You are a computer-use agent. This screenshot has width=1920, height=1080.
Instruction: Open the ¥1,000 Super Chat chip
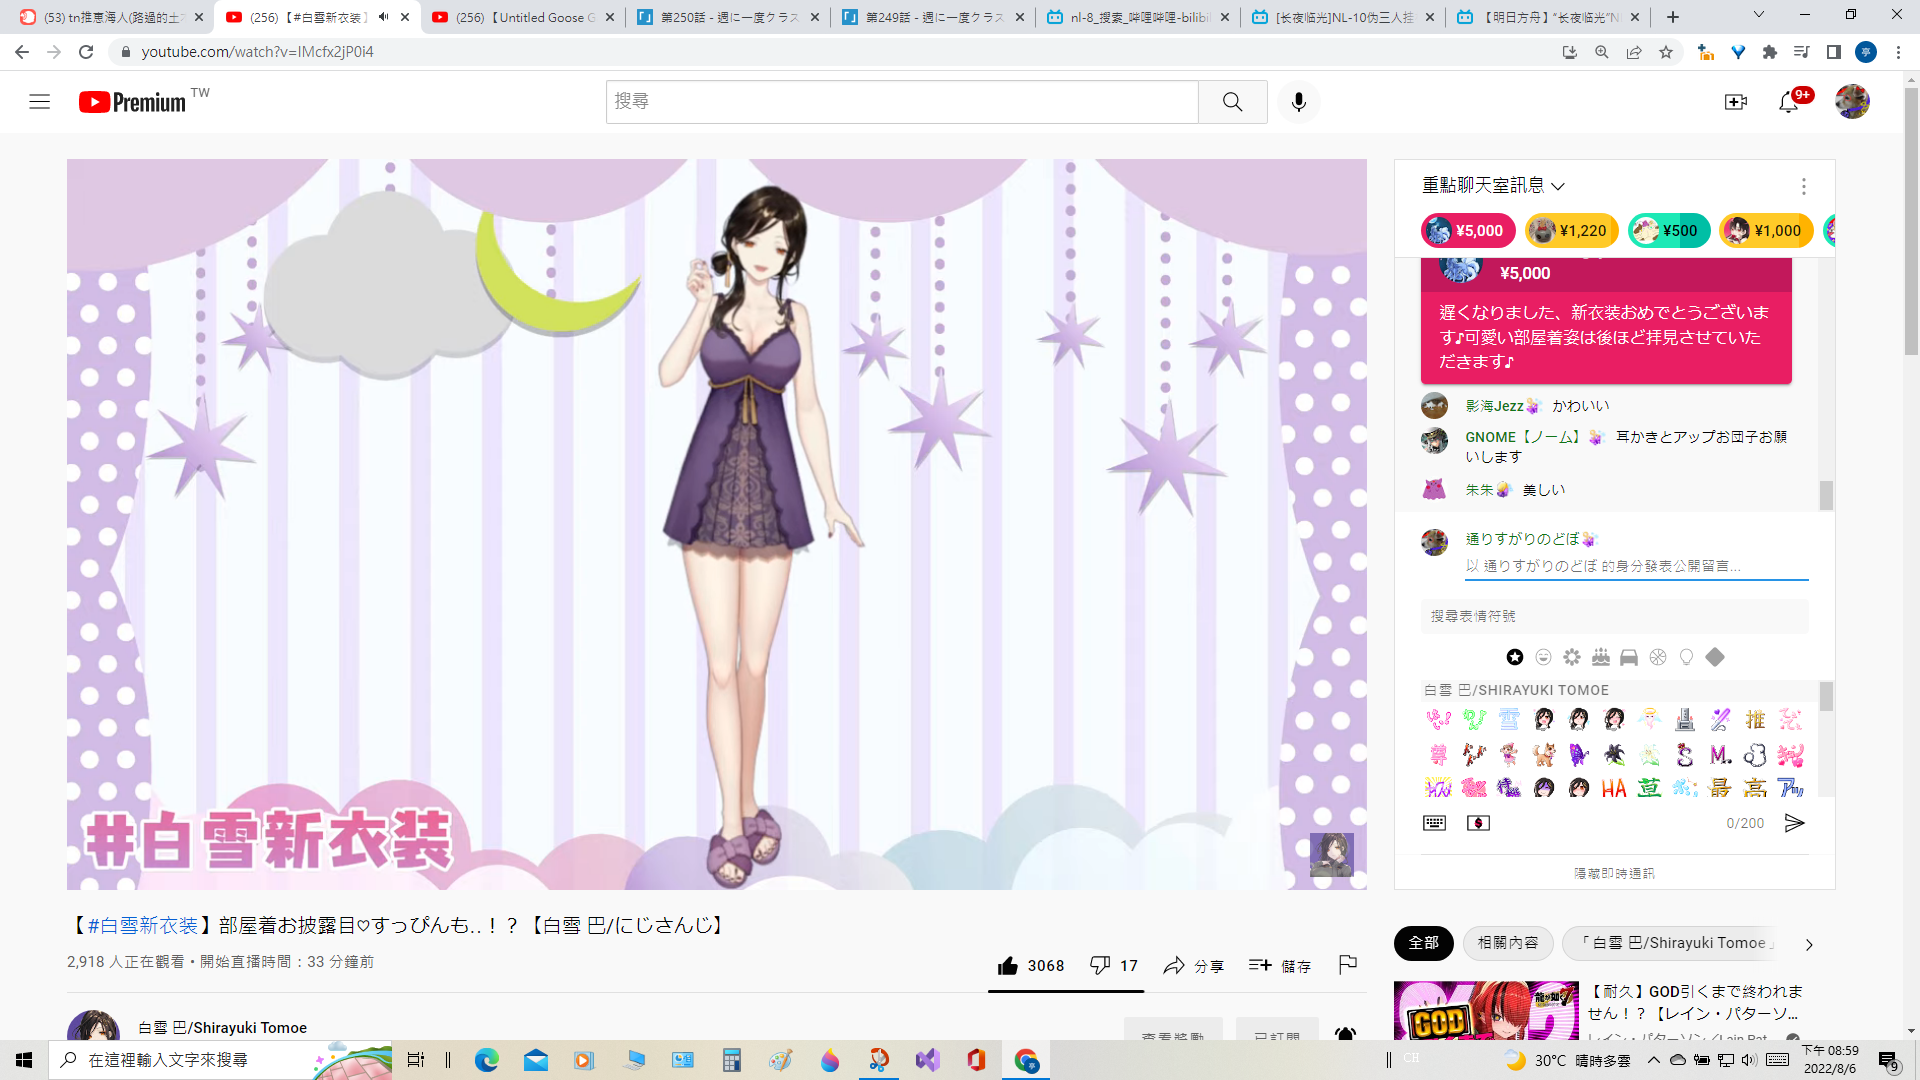pyautogui.click(x=1766, y=231)
